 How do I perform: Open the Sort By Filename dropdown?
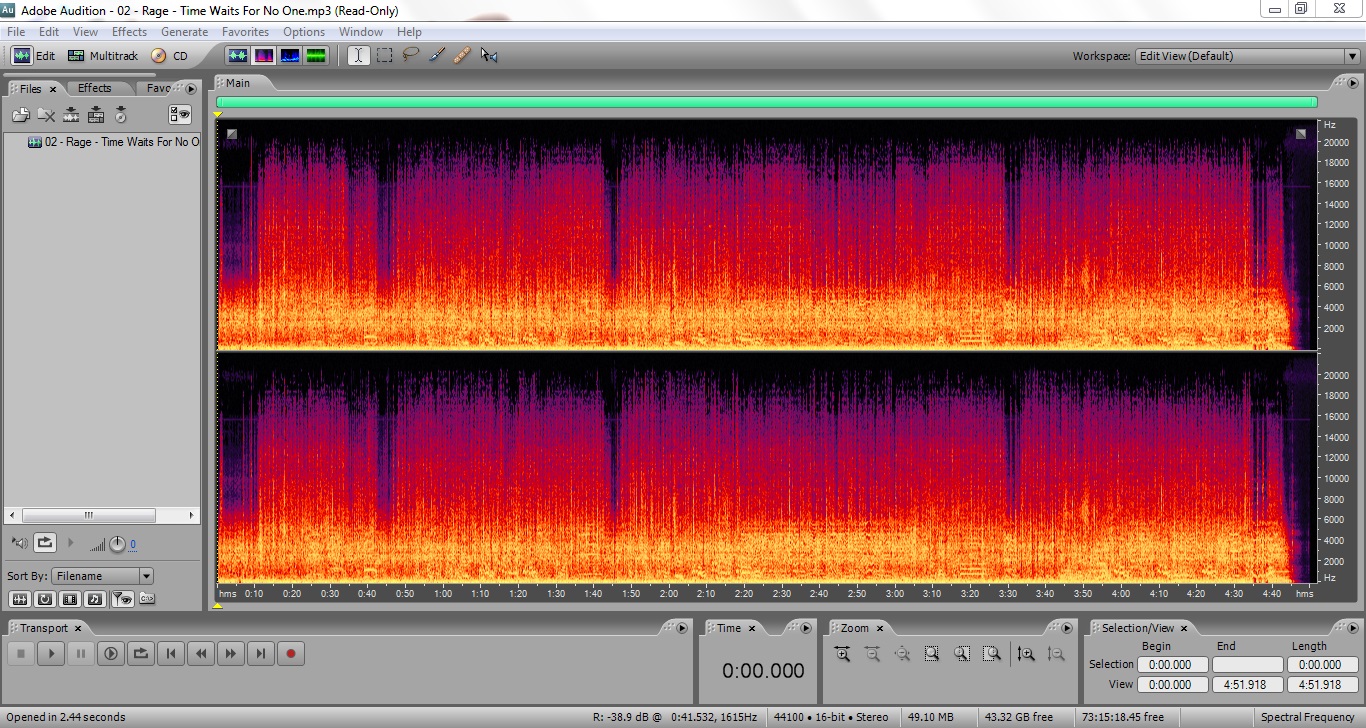tap(146, 576)
